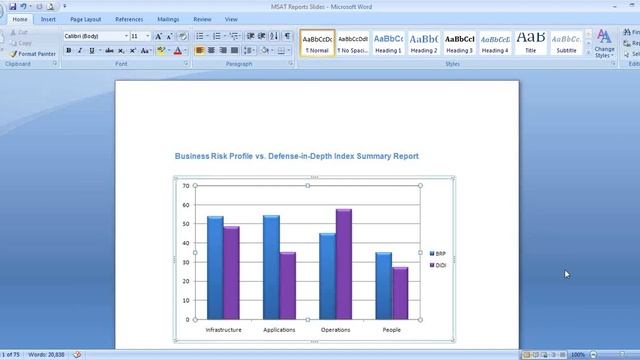Click the Format Painter tool
The height and width of the screenshot is (360, 640).
tap(33, 54)
